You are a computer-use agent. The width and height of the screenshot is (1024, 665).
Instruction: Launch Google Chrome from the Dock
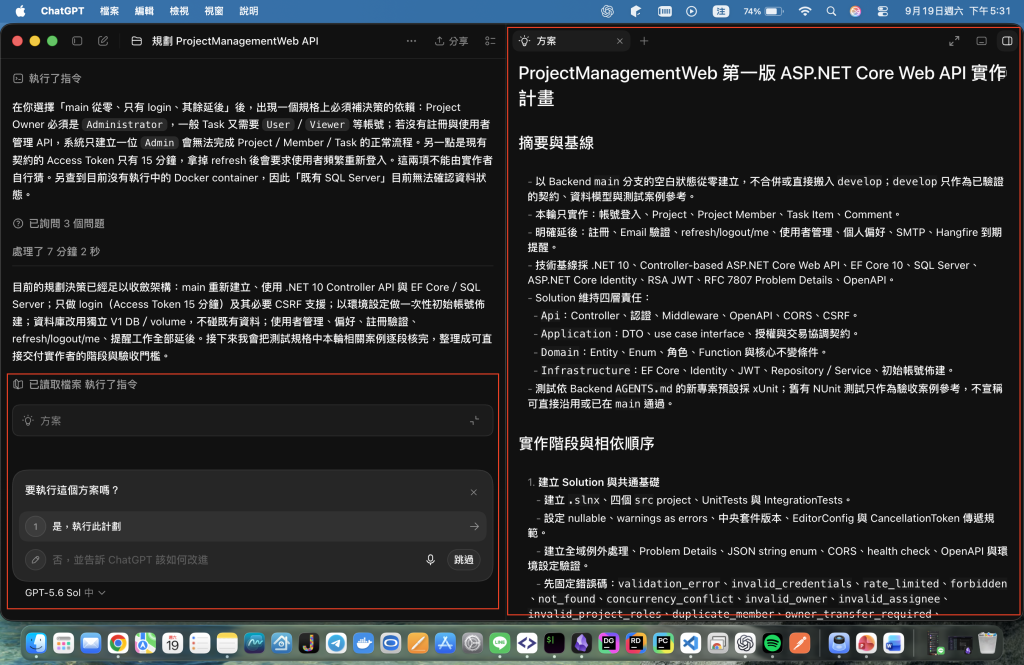coord(118,643)
